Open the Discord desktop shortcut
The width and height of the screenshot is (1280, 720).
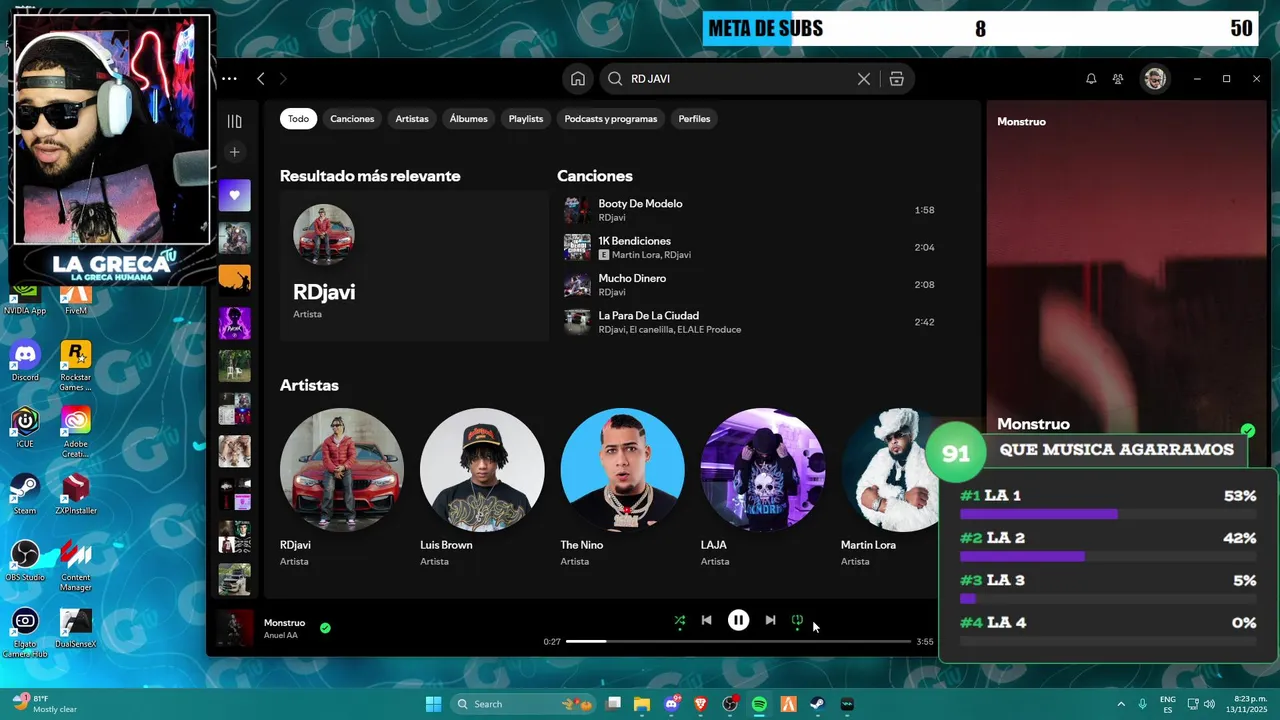[25, 361]
